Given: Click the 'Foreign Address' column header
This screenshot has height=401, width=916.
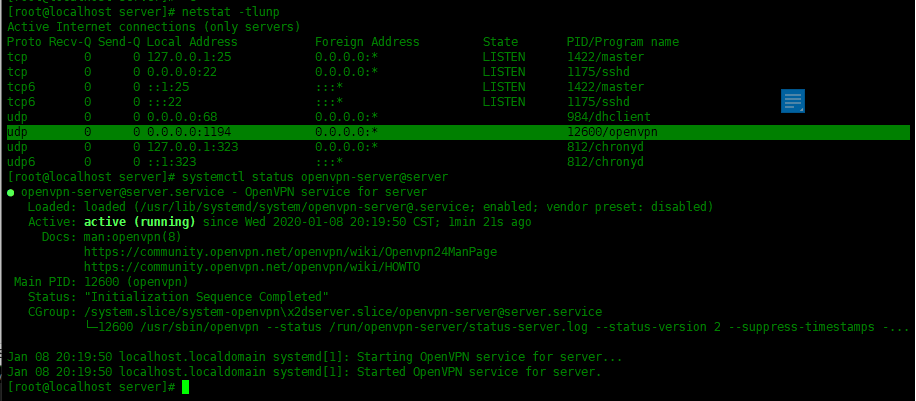Looking at the screenshot, I should [367, 42].
